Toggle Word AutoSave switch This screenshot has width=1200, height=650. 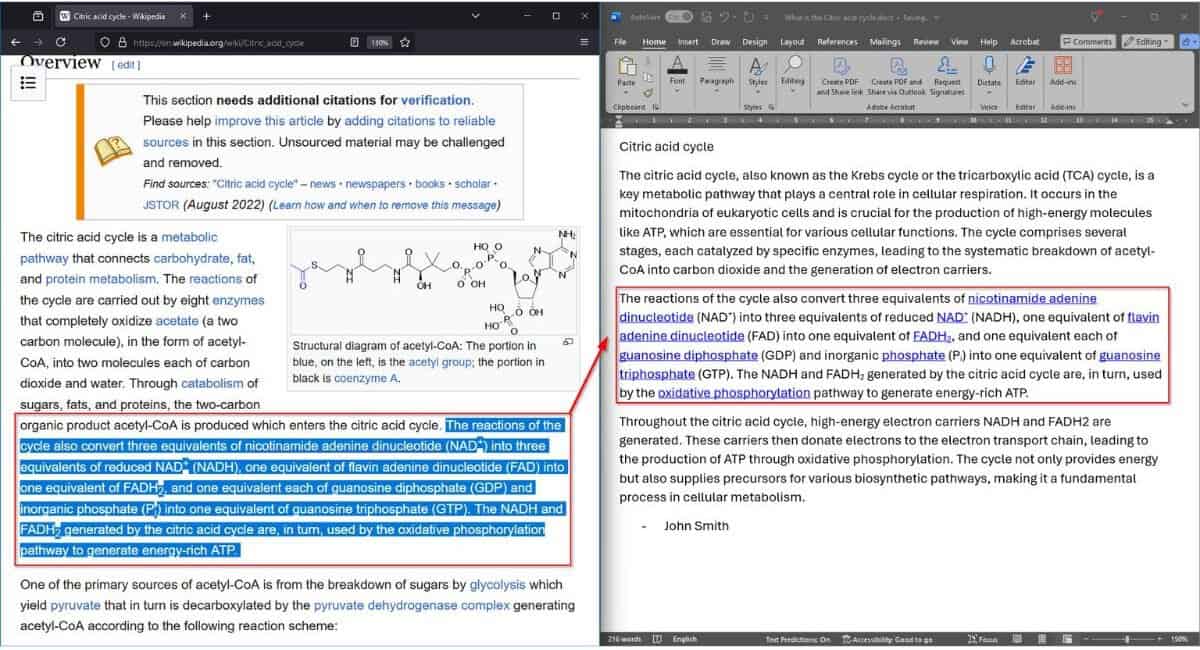click(678, 17)
